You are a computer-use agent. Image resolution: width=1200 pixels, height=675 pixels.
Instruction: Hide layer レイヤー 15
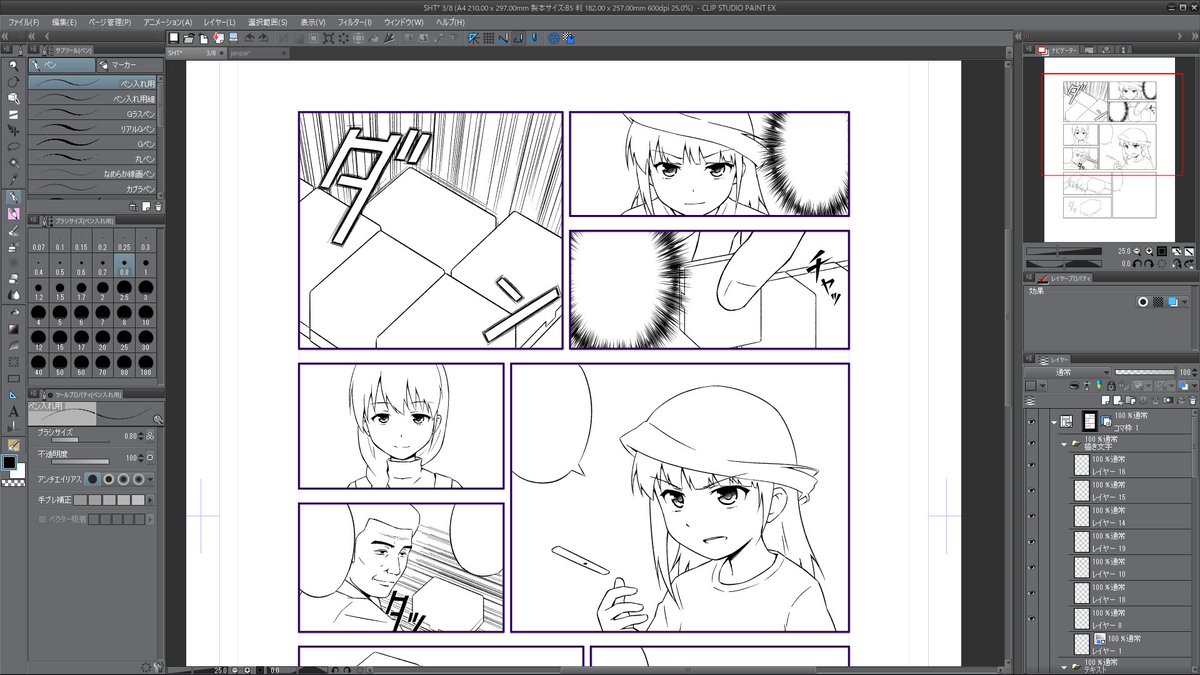(x=1031, y=490)
